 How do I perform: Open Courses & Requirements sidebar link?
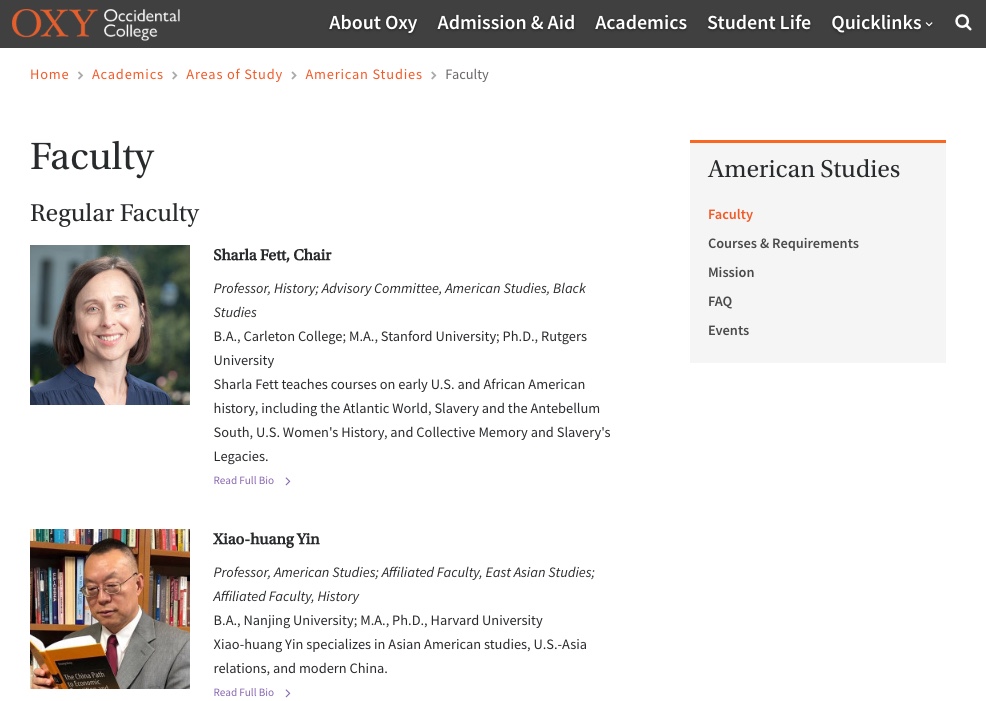click(783, 243)
